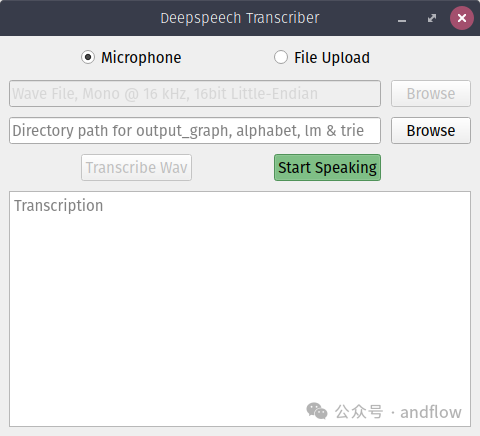Click the 公众号 watermark text

(x=359, y=412)
